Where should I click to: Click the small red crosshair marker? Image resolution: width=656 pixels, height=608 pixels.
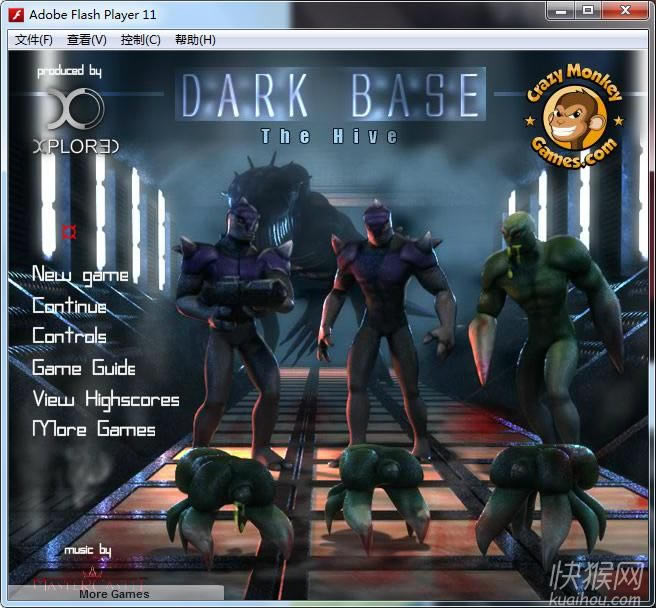tap(69, 232)
